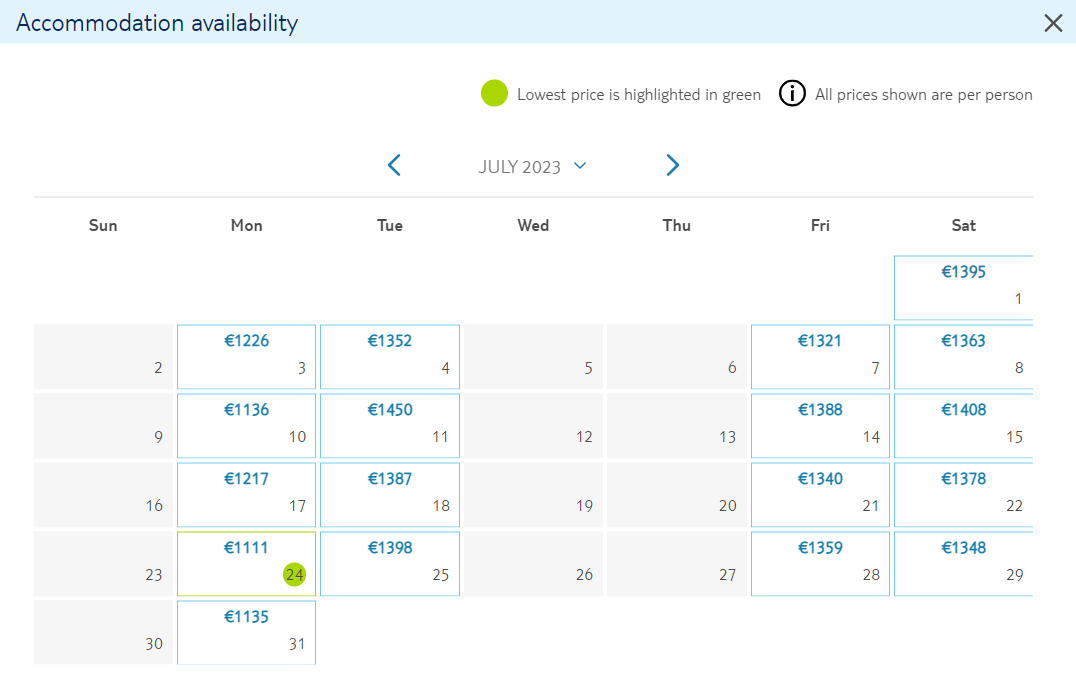The height and width of the screenshot is (674, 1076).
Task: Choose July 4 at €1352
Action: click(x=390, y=357)
